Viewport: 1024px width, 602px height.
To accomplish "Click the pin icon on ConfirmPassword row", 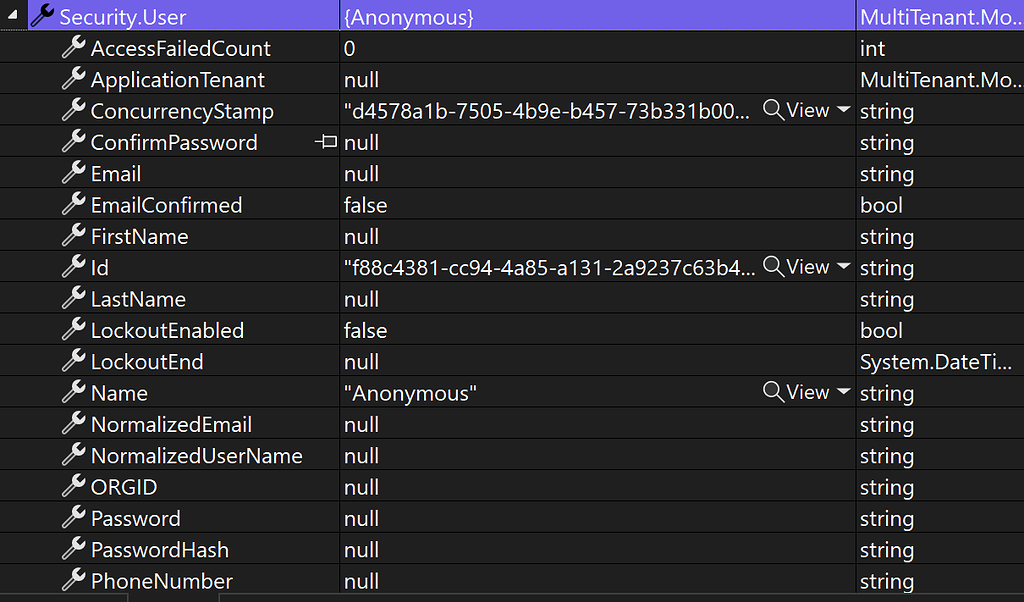I will click(x=326, y=143).
